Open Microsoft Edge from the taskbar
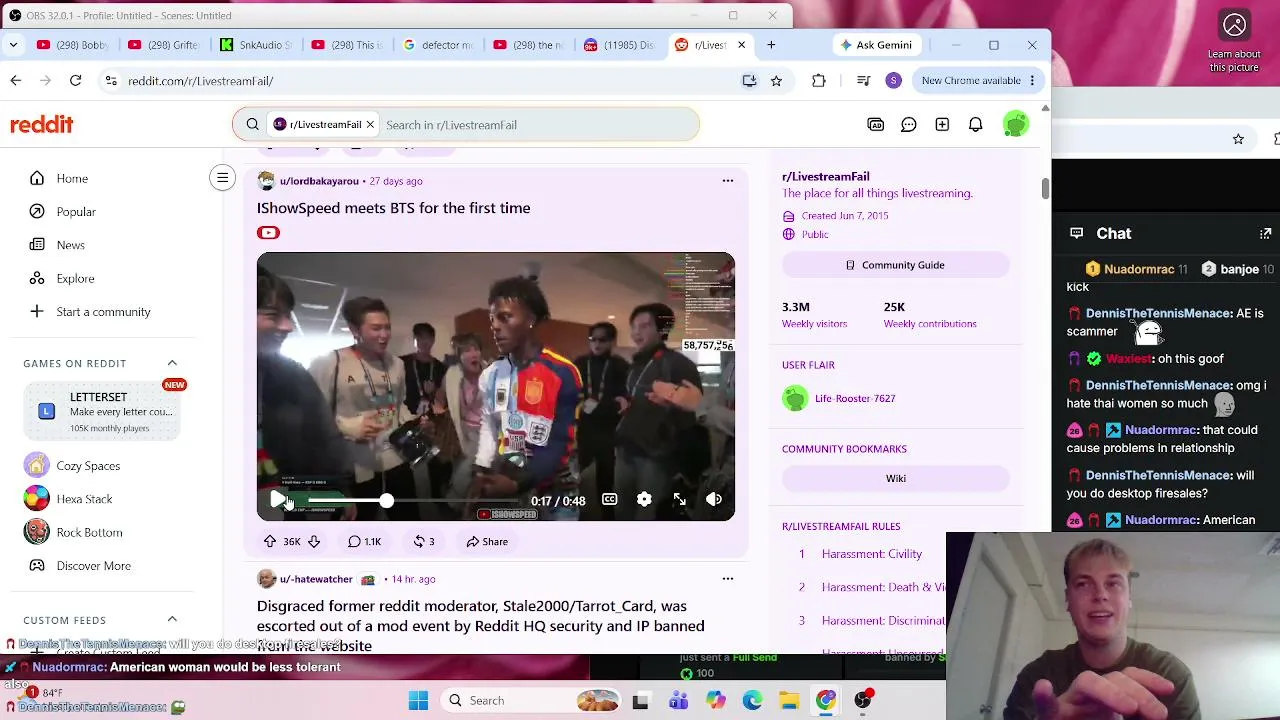This screenshot has height=720, width=1280. click(752, 701)
